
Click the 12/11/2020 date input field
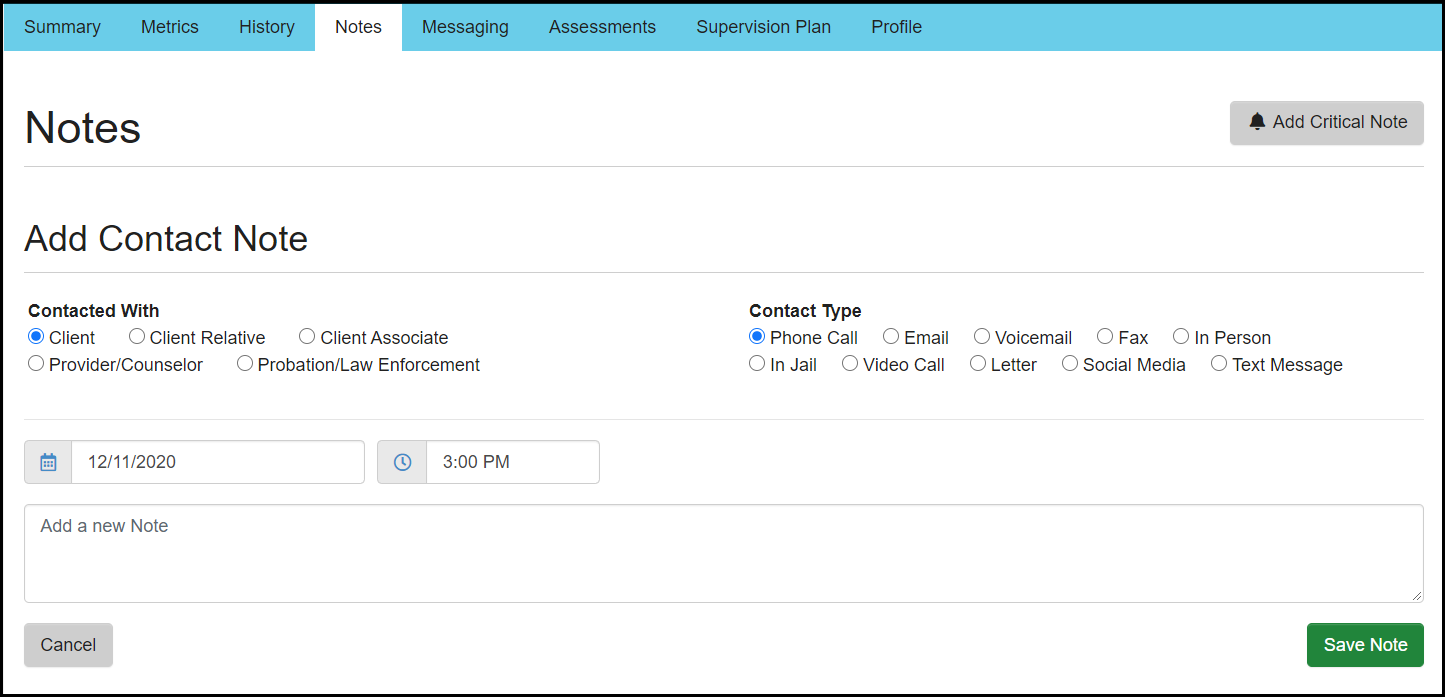pyautogui.click(x=217, y=462)
